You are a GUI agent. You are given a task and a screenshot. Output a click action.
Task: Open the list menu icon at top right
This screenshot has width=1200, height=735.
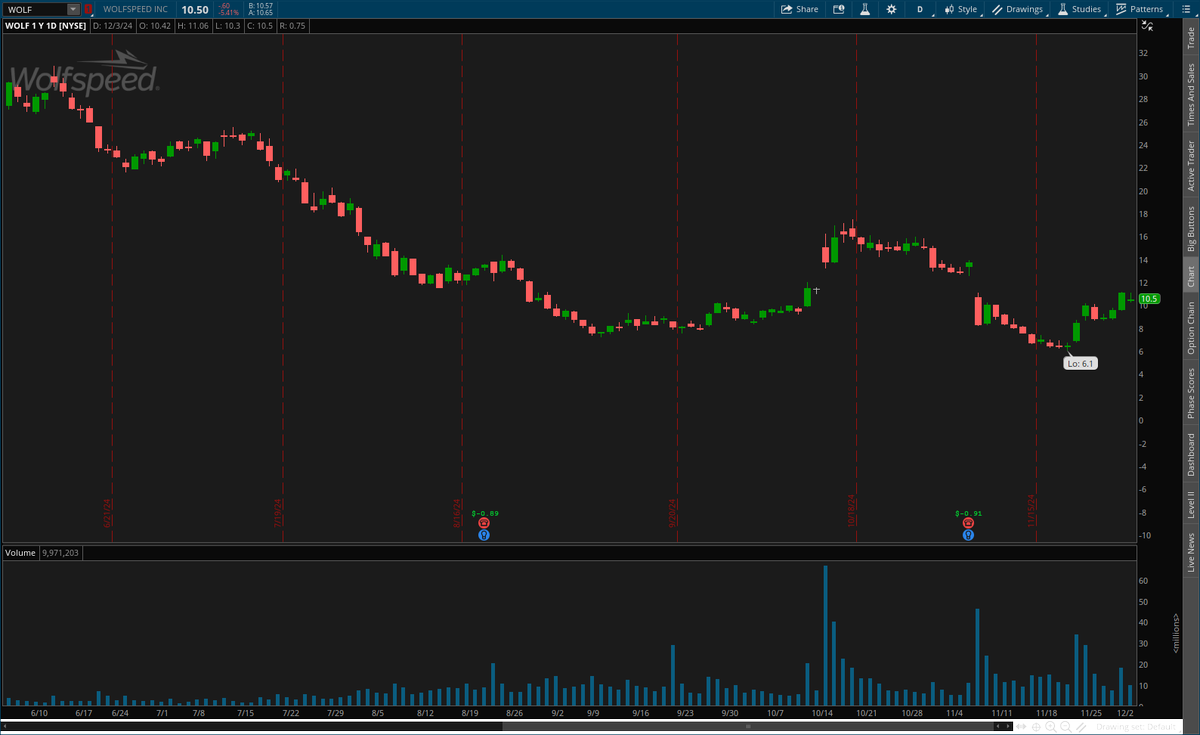pos(1185,9)
